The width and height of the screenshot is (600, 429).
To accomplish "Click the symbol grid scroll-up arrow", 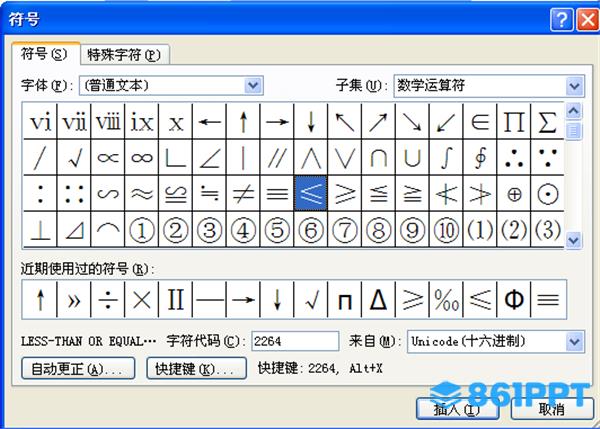I will [573, 111].
